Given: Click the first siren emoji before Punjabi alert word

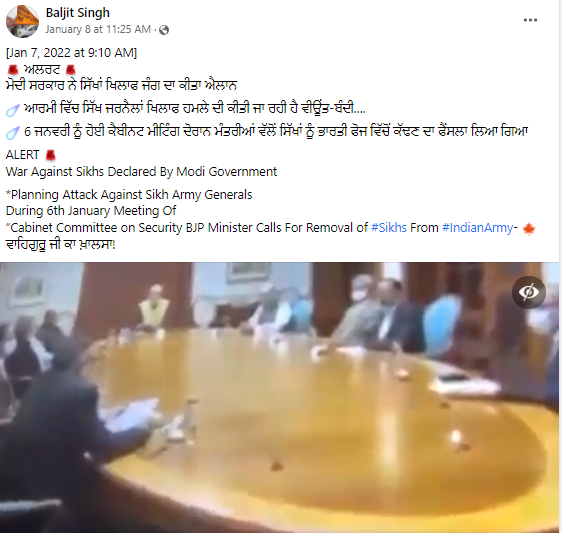Looking at the screenshot, I should point(13,70).
